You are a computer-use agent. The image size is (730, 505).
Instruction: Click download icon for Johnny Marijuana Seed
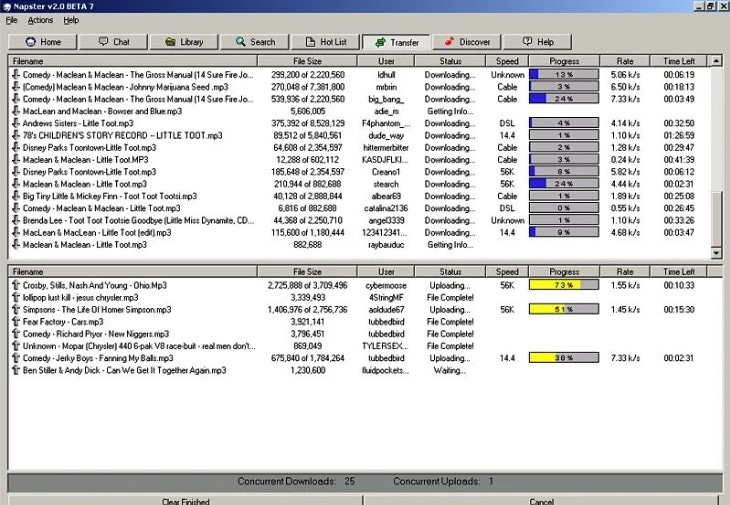16,87
